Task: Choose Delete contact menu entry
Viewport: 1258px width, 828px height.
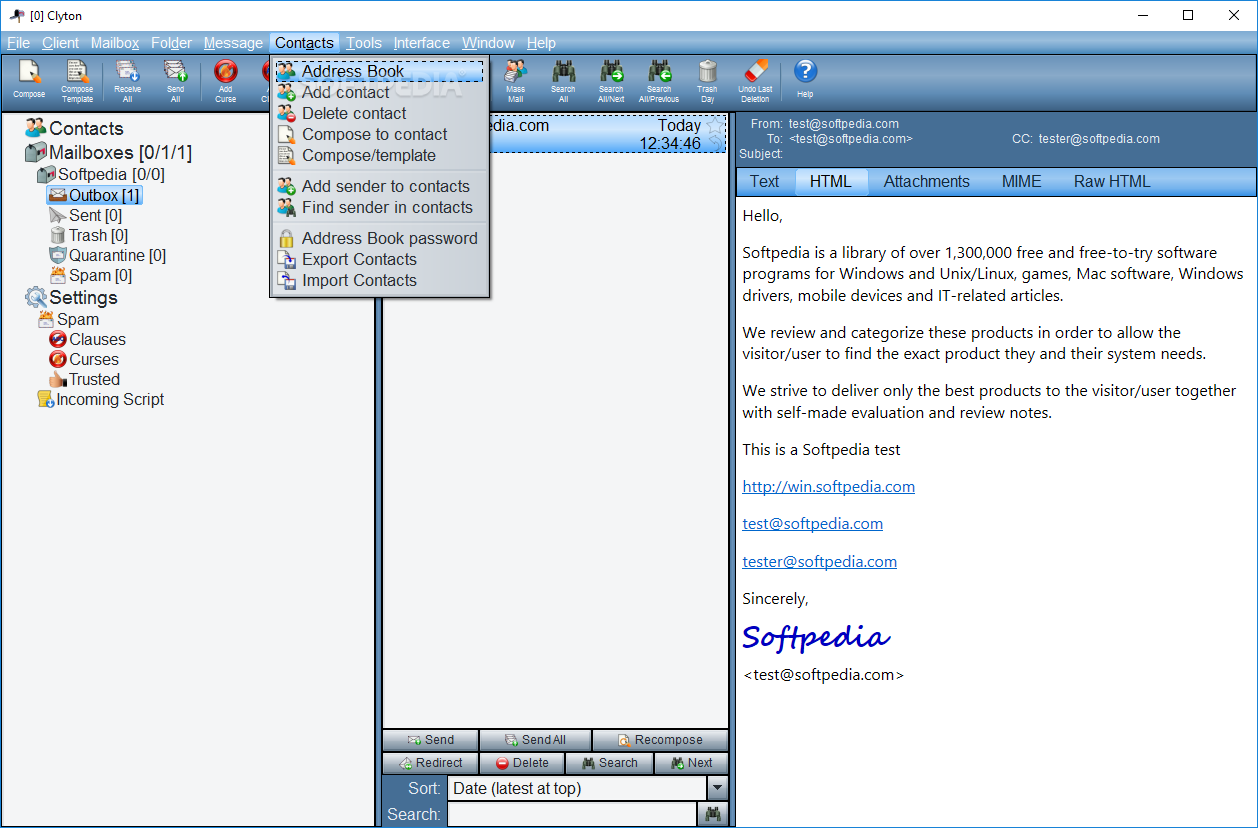Action: click(380, 113)
